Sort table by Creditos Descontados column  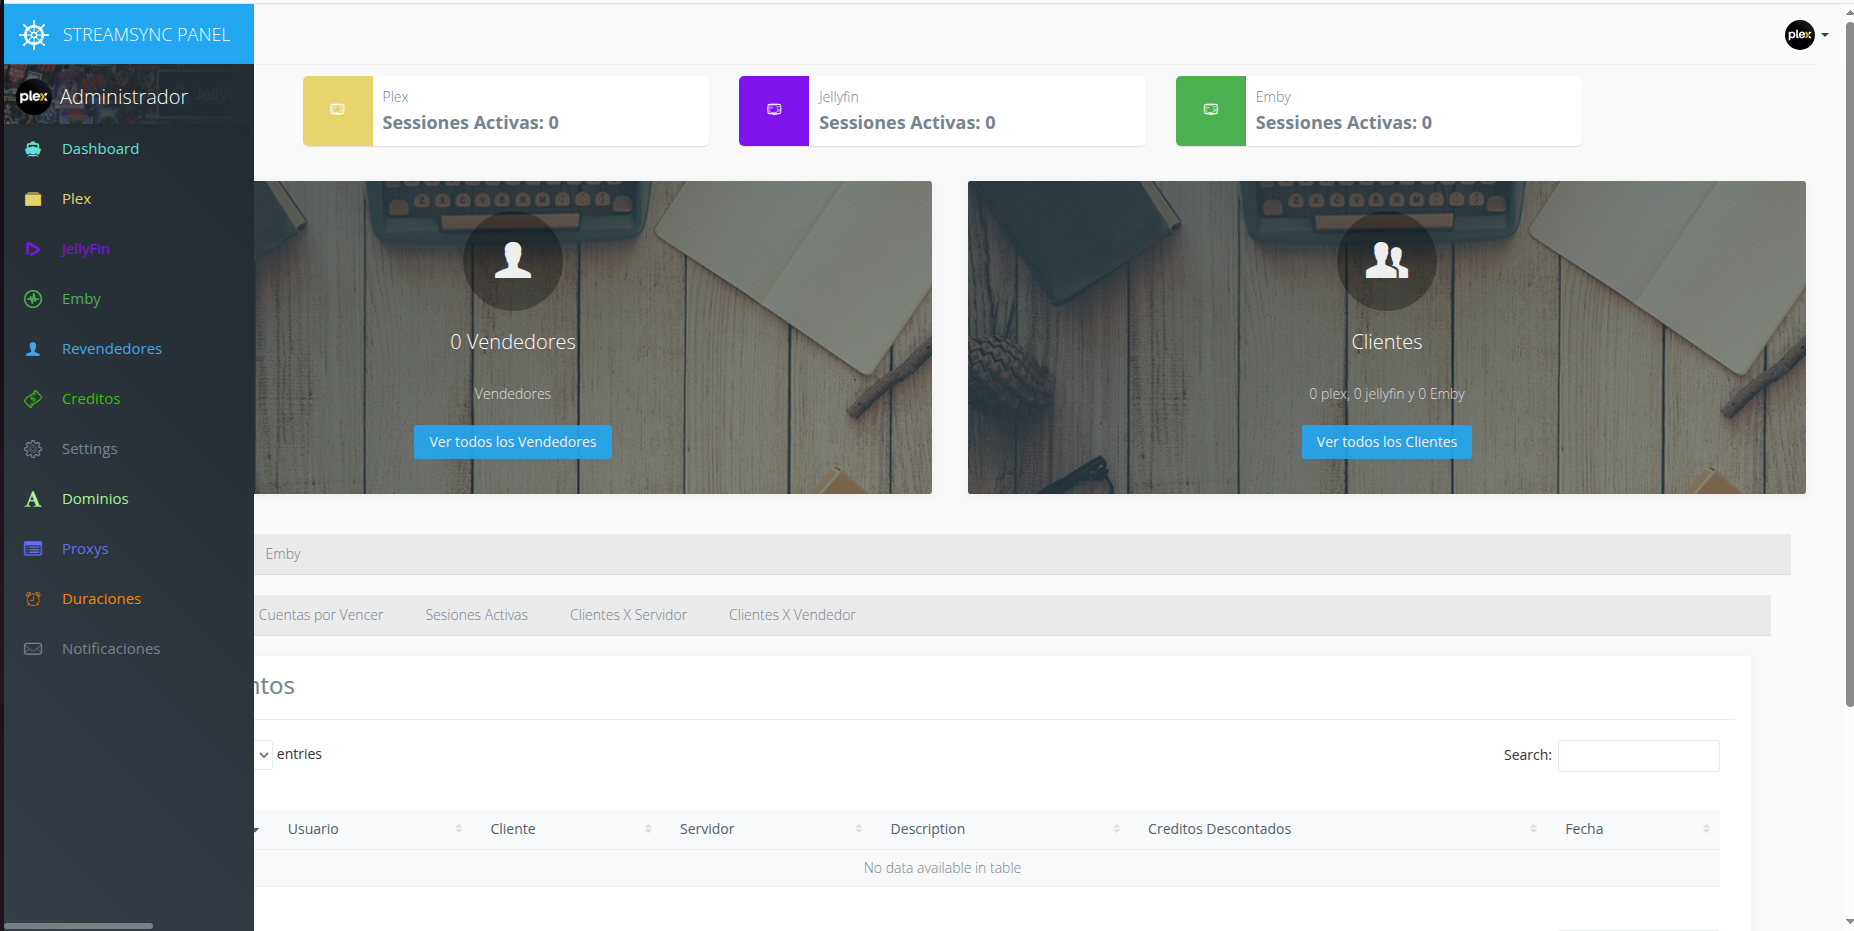pos(1341,829)
